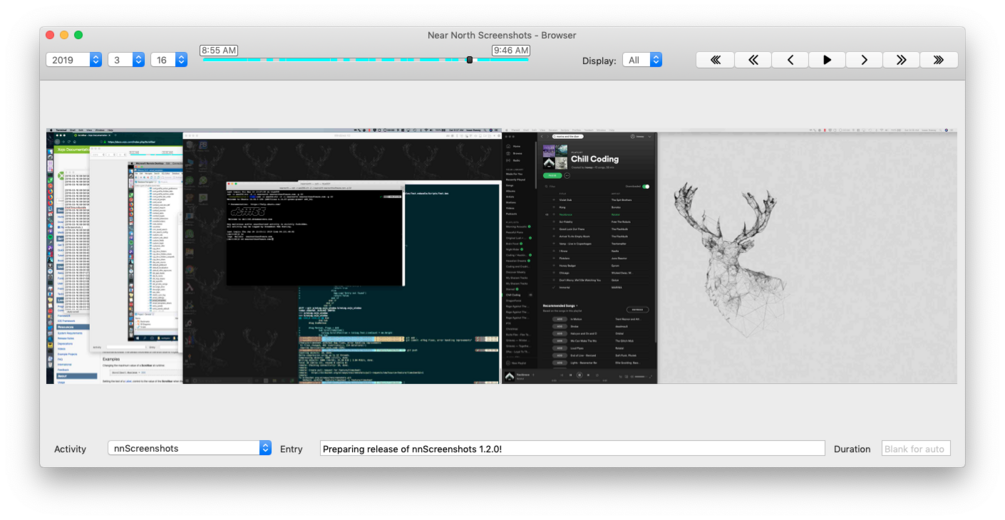Skip forward with the double-right arrow button
This screenshot has height=520, width=1005.
[x=901, y=60]
